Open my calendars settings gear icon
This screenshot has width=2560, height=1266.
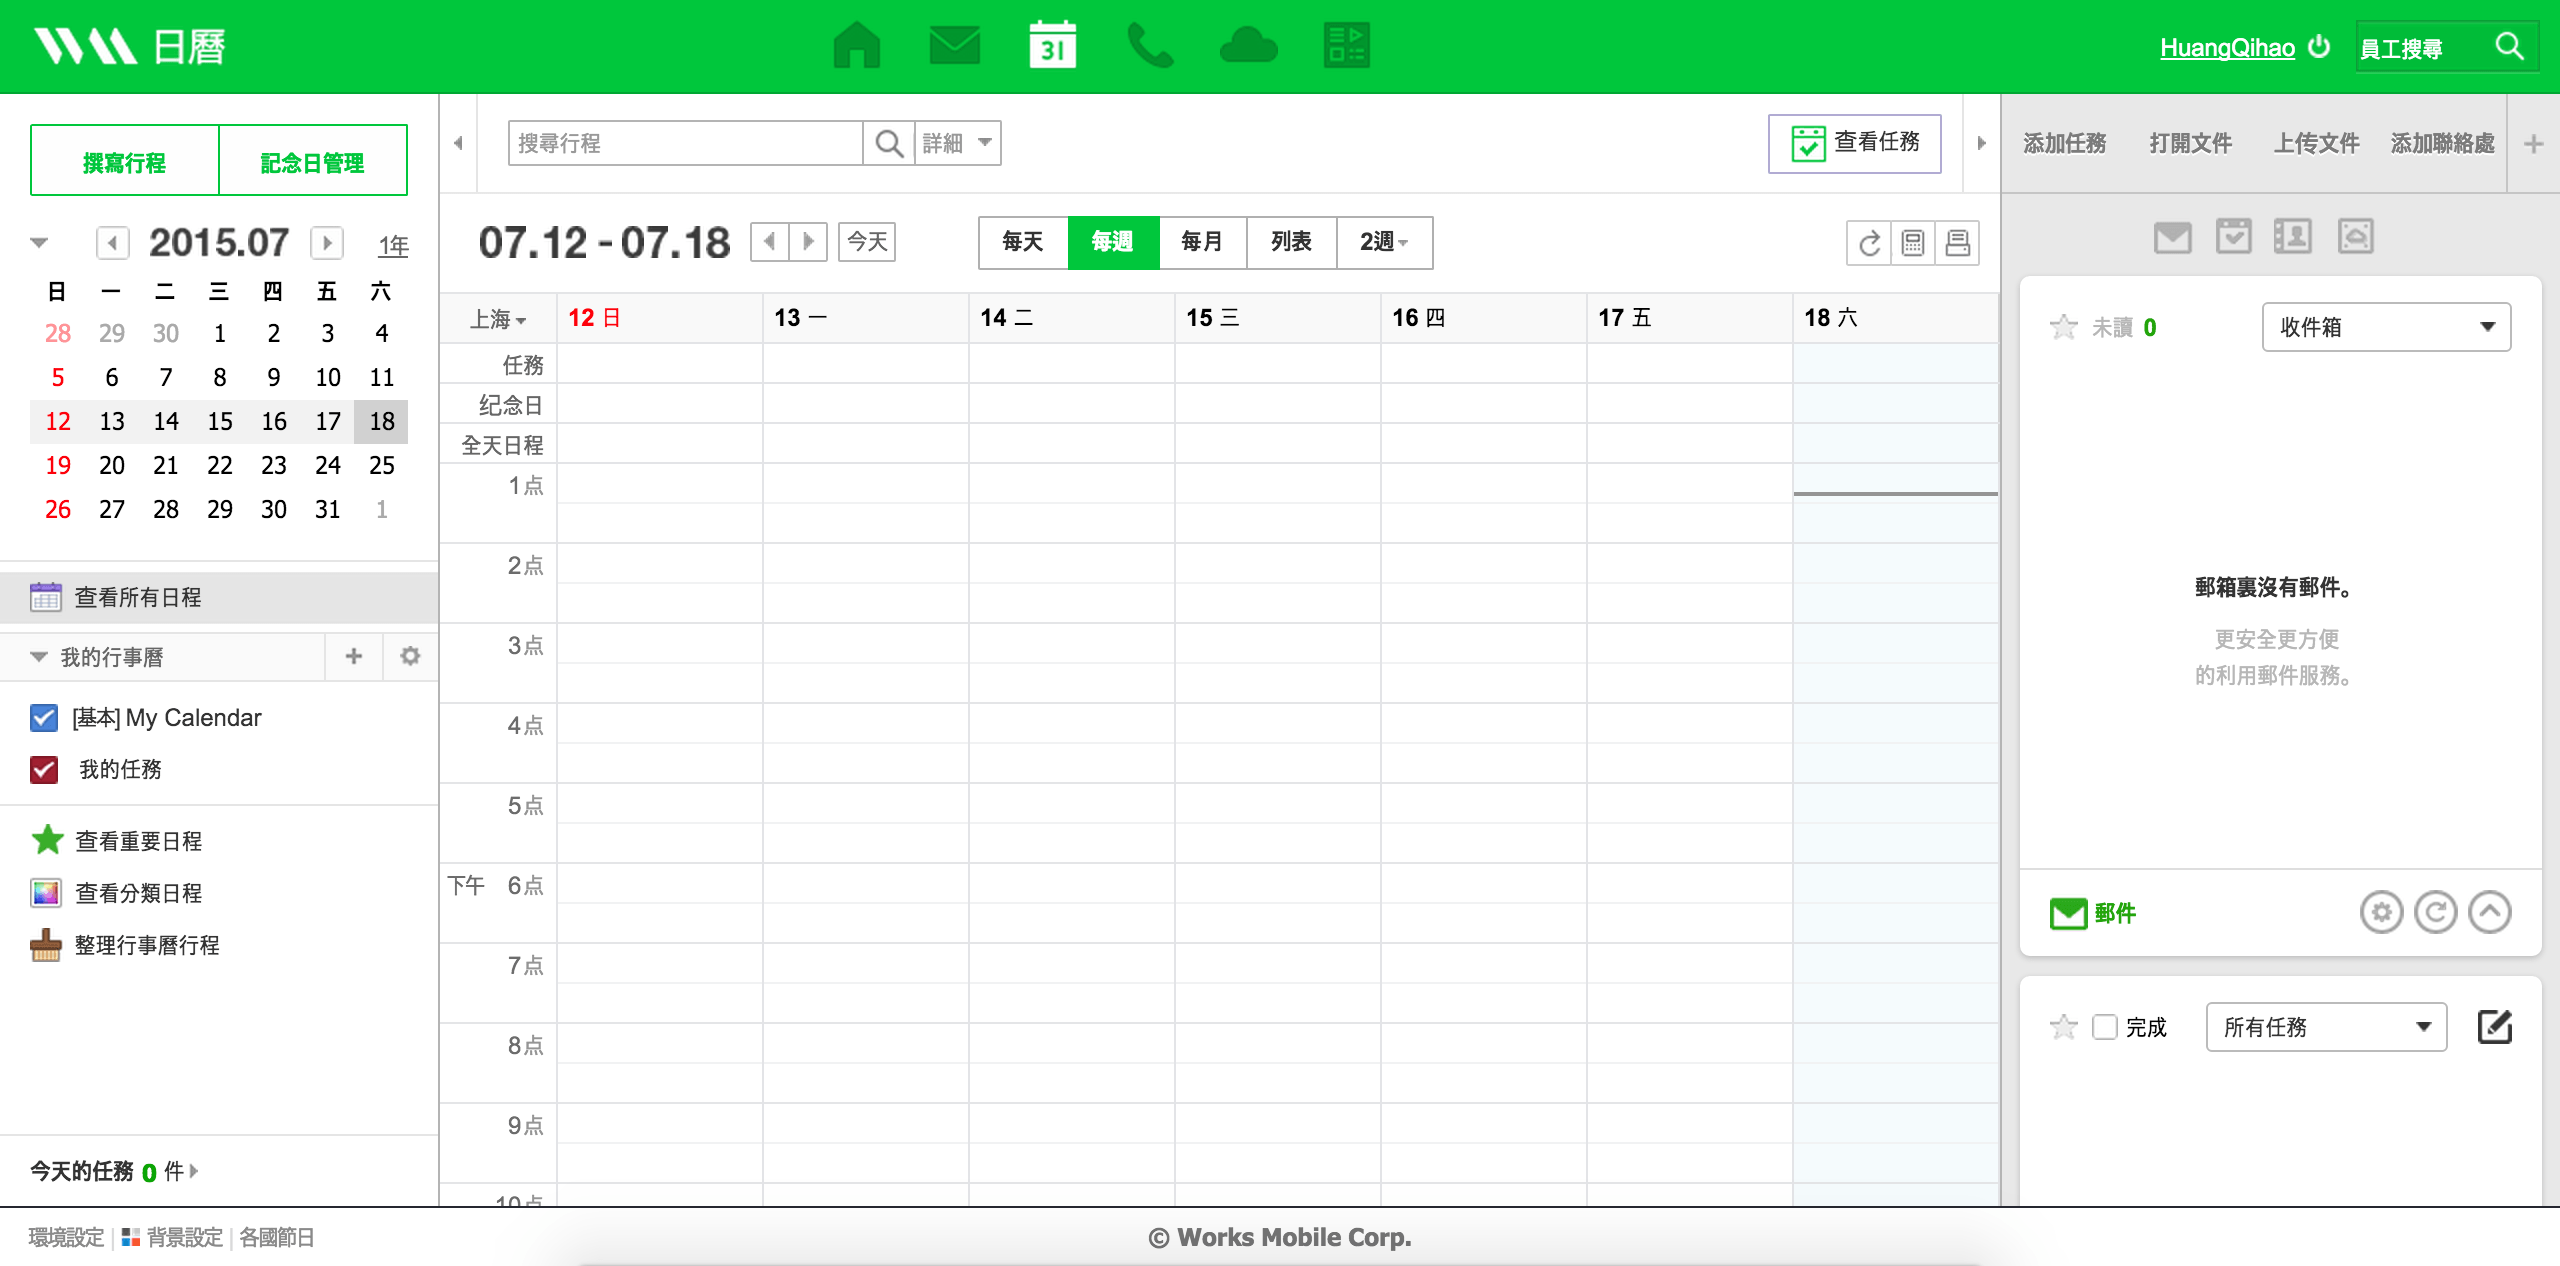tap(410, 656)
